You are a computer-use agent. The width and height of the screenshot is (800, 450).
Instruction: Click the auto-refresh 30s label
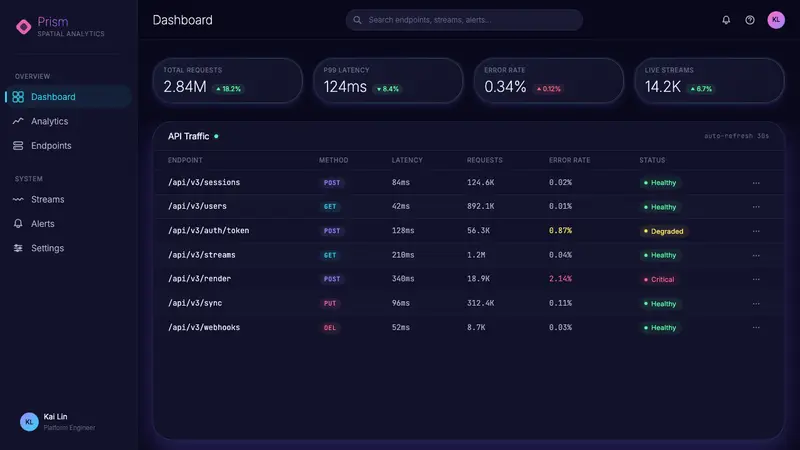point(736,136)
